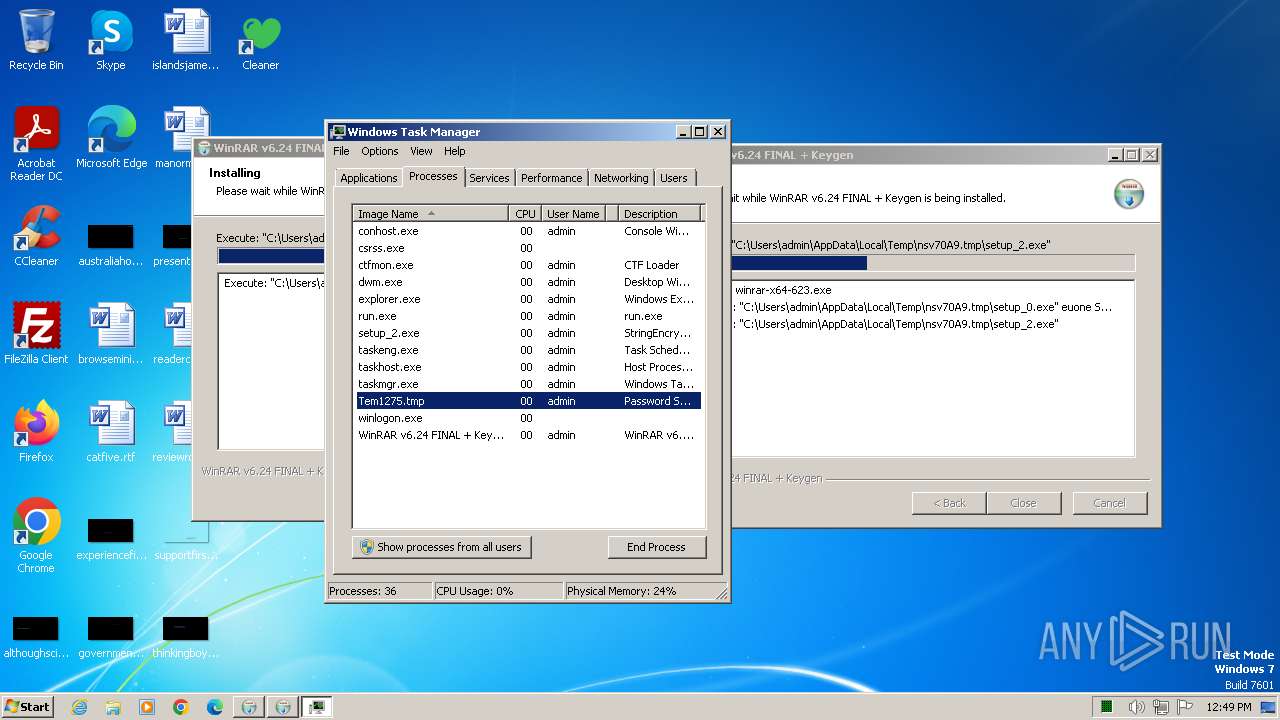This screenshot has width=1280, height=720.
Task: Open Task Manager File menu
Action: [x=341, y=151]
